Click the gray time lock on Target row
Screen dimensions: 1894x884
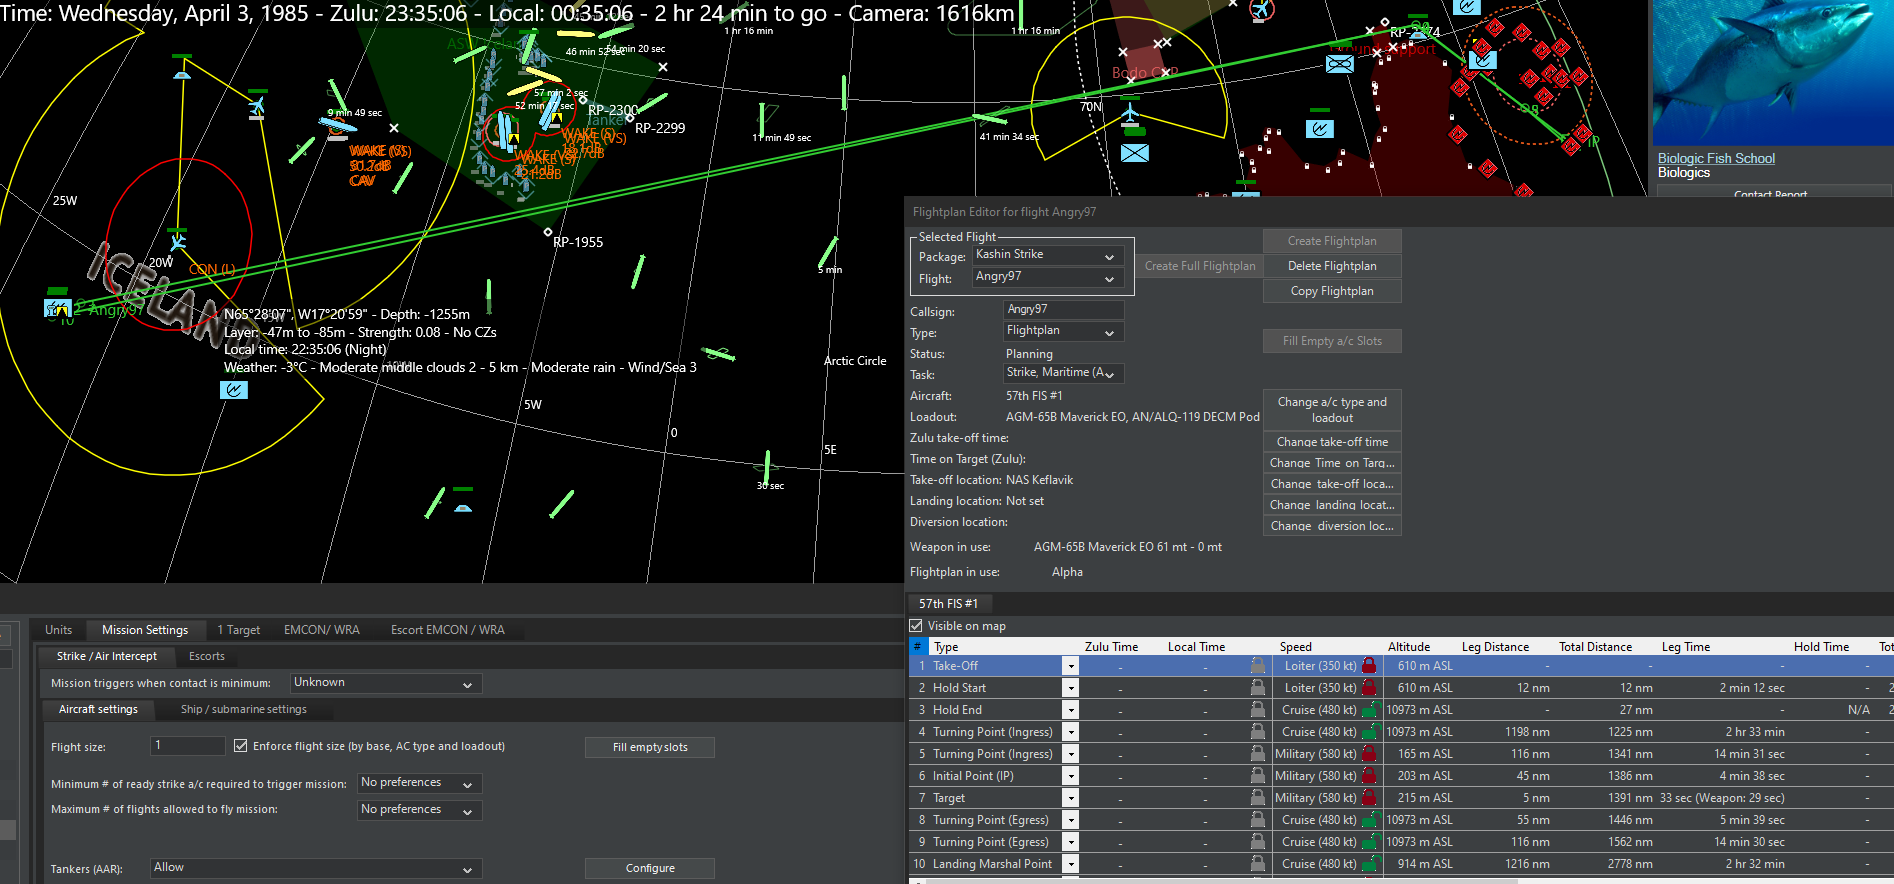pos(1258,798)
